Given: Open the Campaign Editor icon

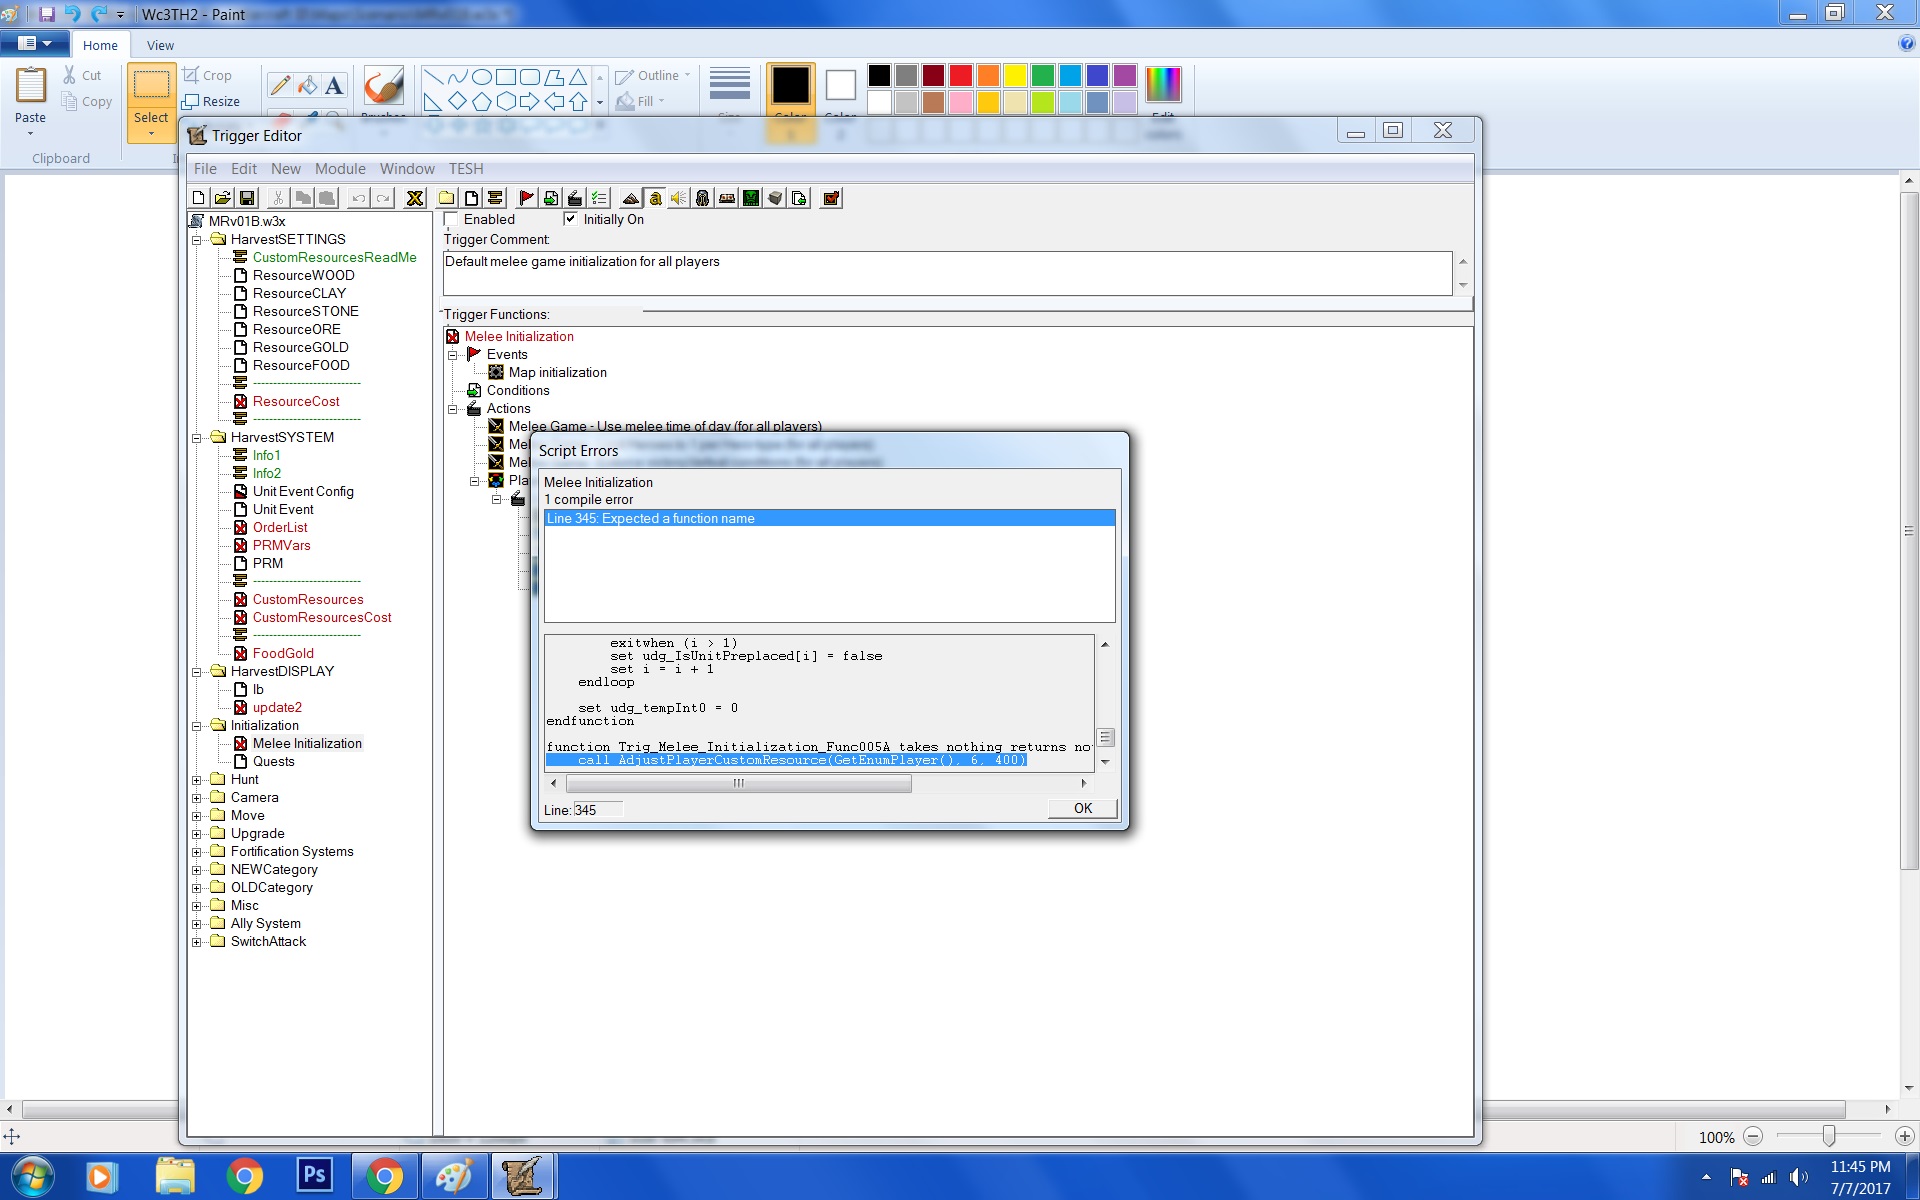Looking at the screenshot, I should point(727,198).
